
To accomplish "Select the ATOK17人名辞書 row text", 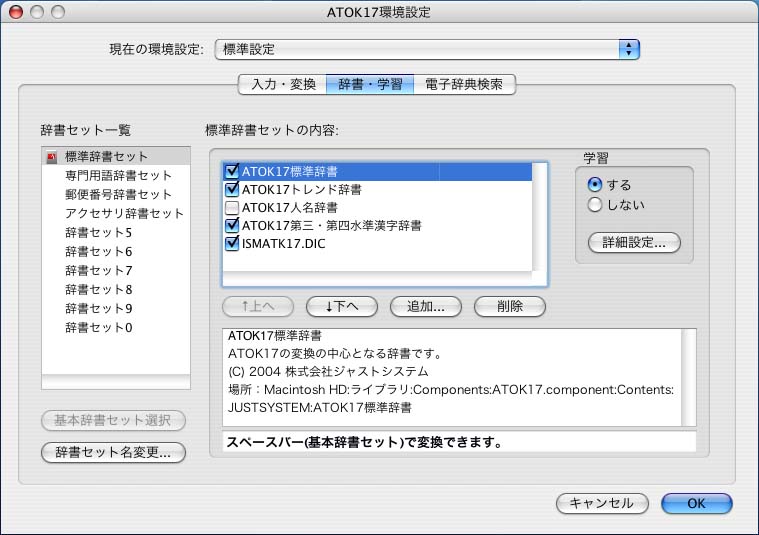I will (289, 208).
